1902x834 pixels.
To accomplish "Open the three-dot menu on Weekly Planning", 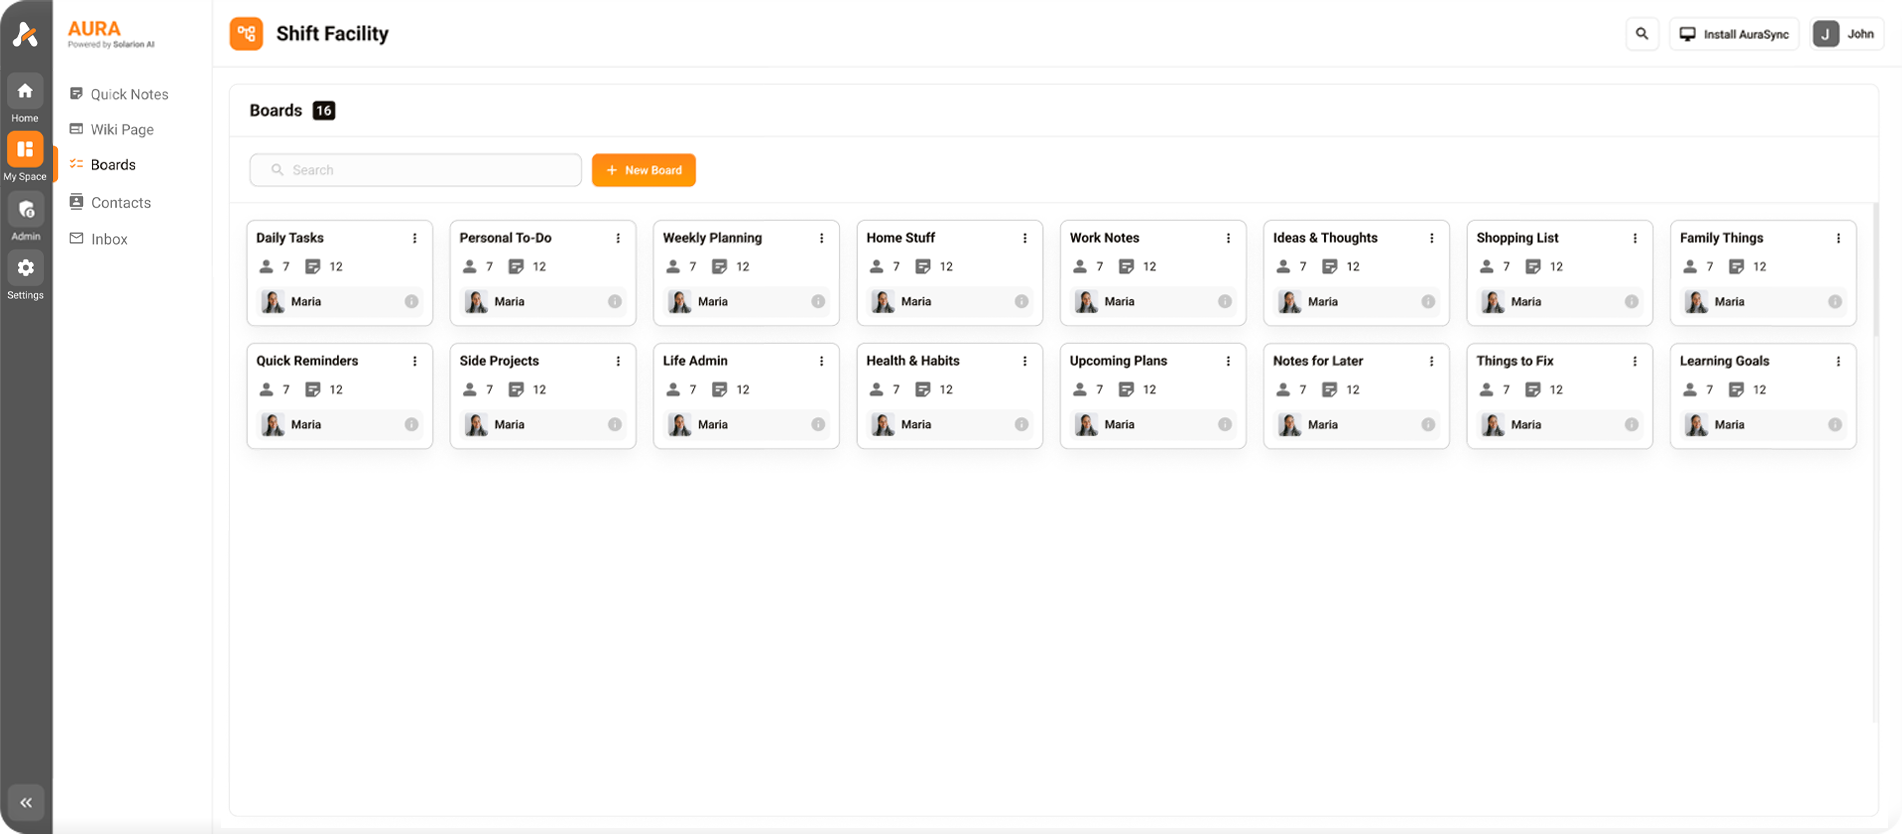I will (x=822, y=238).
